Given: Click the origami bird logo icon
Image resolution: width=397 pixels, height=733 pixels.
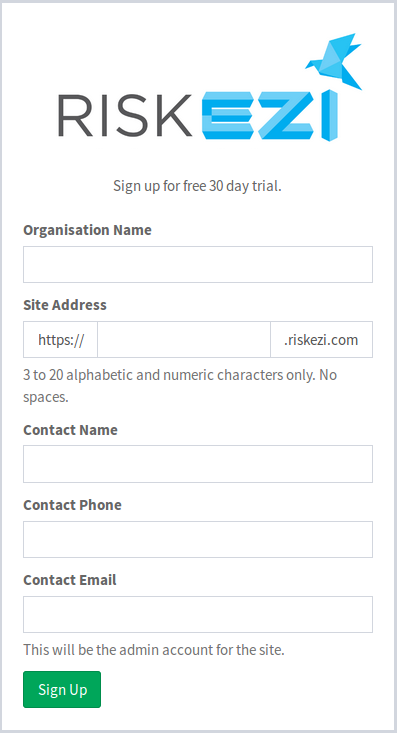Looking at the screenshot, I should (334, 61).
